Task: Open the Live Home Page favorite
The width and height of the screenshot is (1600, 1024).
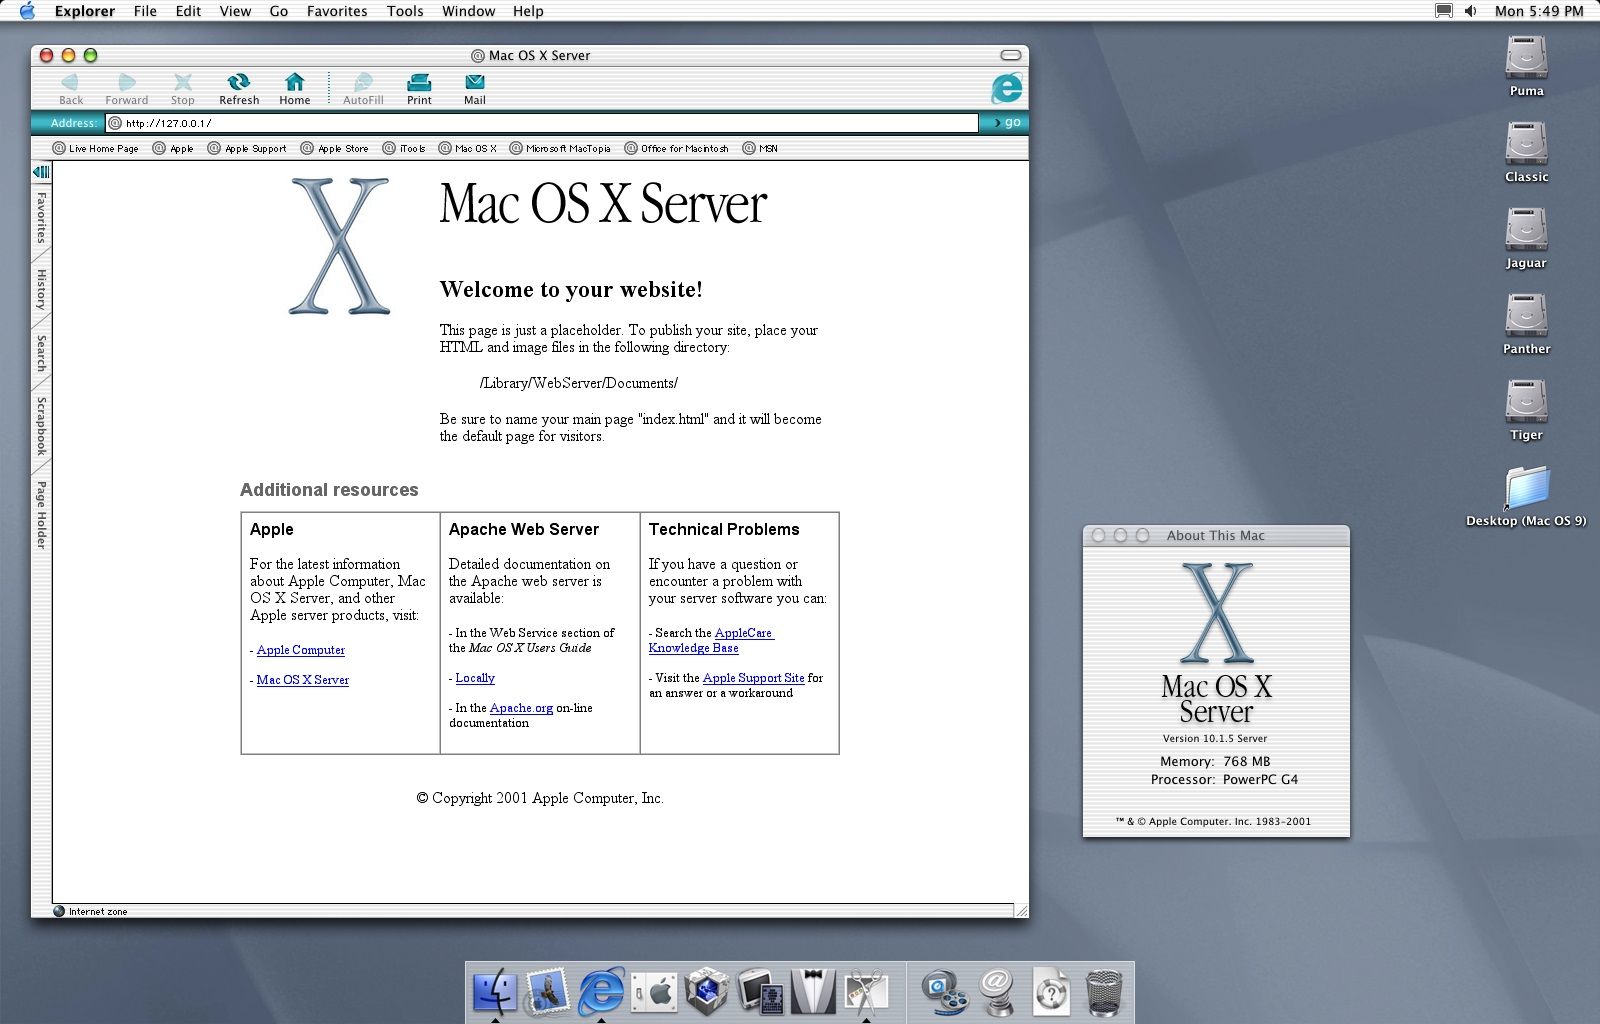Action: pyautogui.click(x=96, y=148)
